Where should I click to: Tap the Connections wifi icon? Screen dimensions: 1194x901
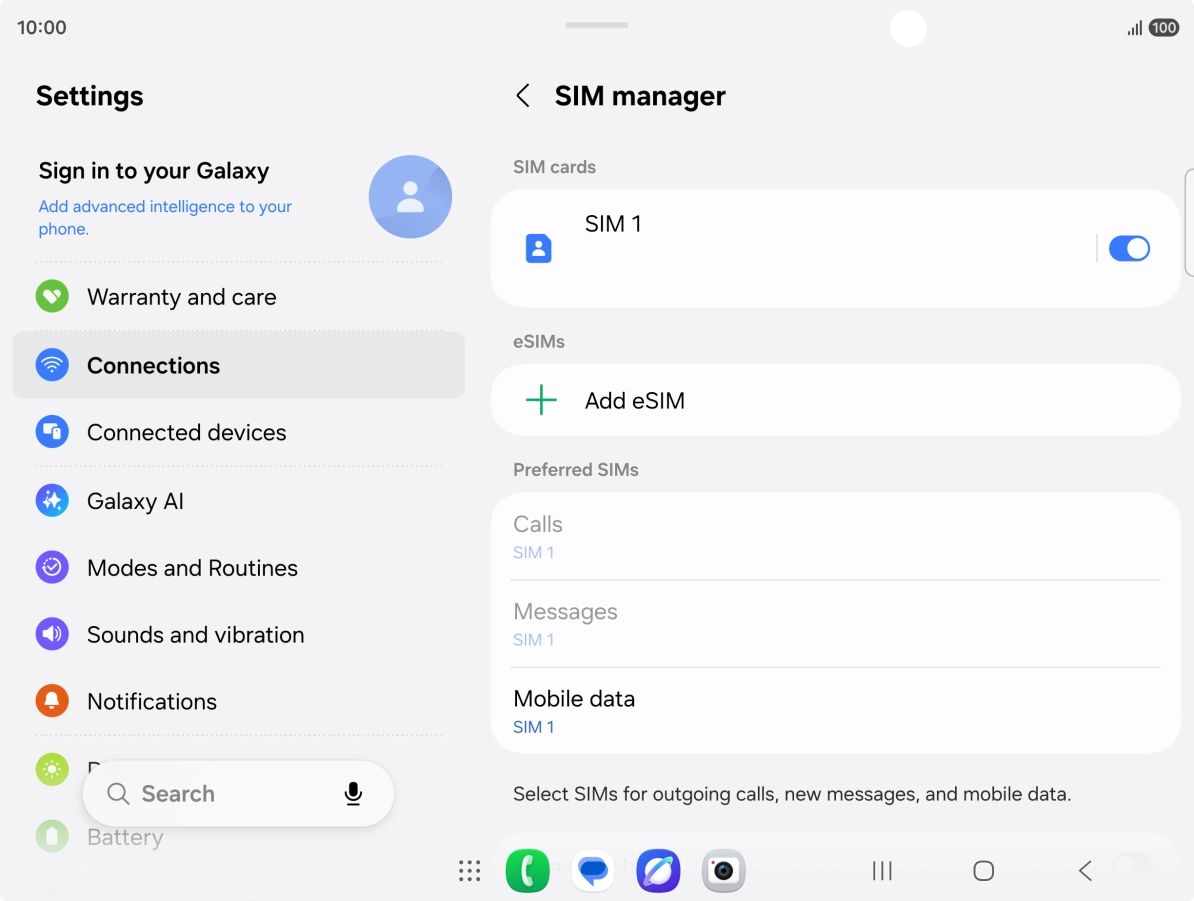(x=52, y=365)
